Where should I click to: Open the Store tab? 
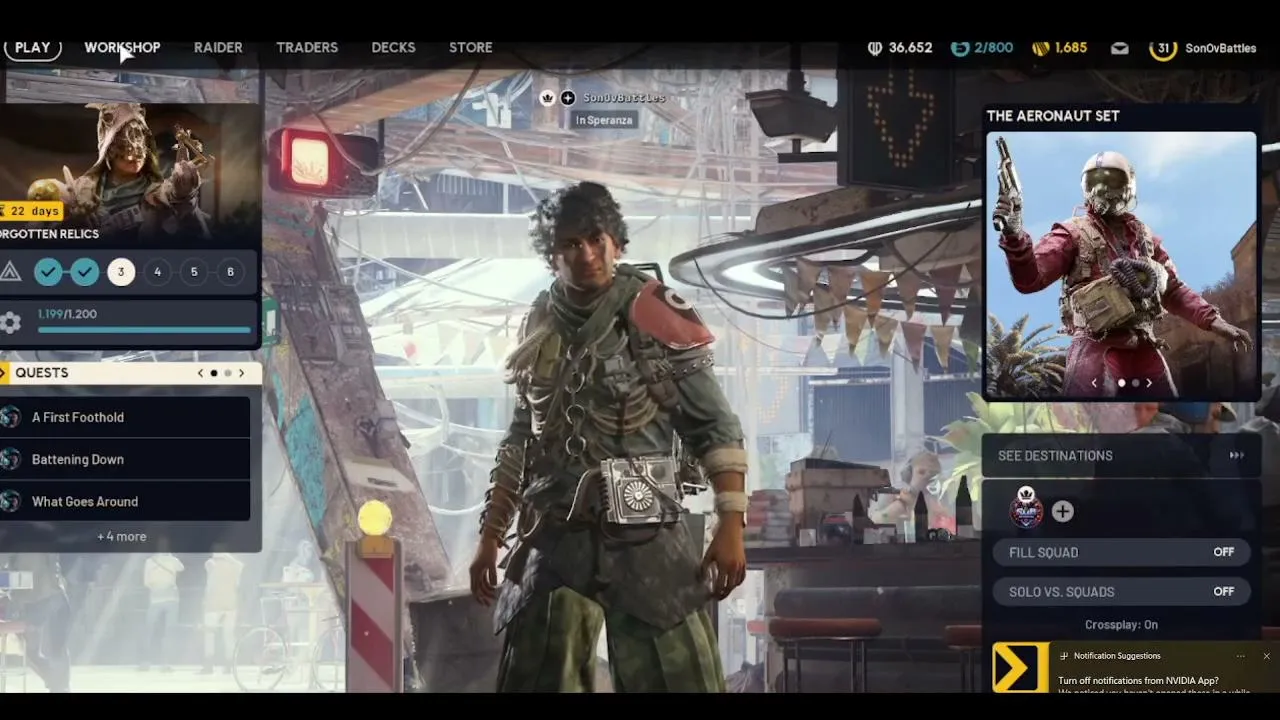(x=471, y=47)
